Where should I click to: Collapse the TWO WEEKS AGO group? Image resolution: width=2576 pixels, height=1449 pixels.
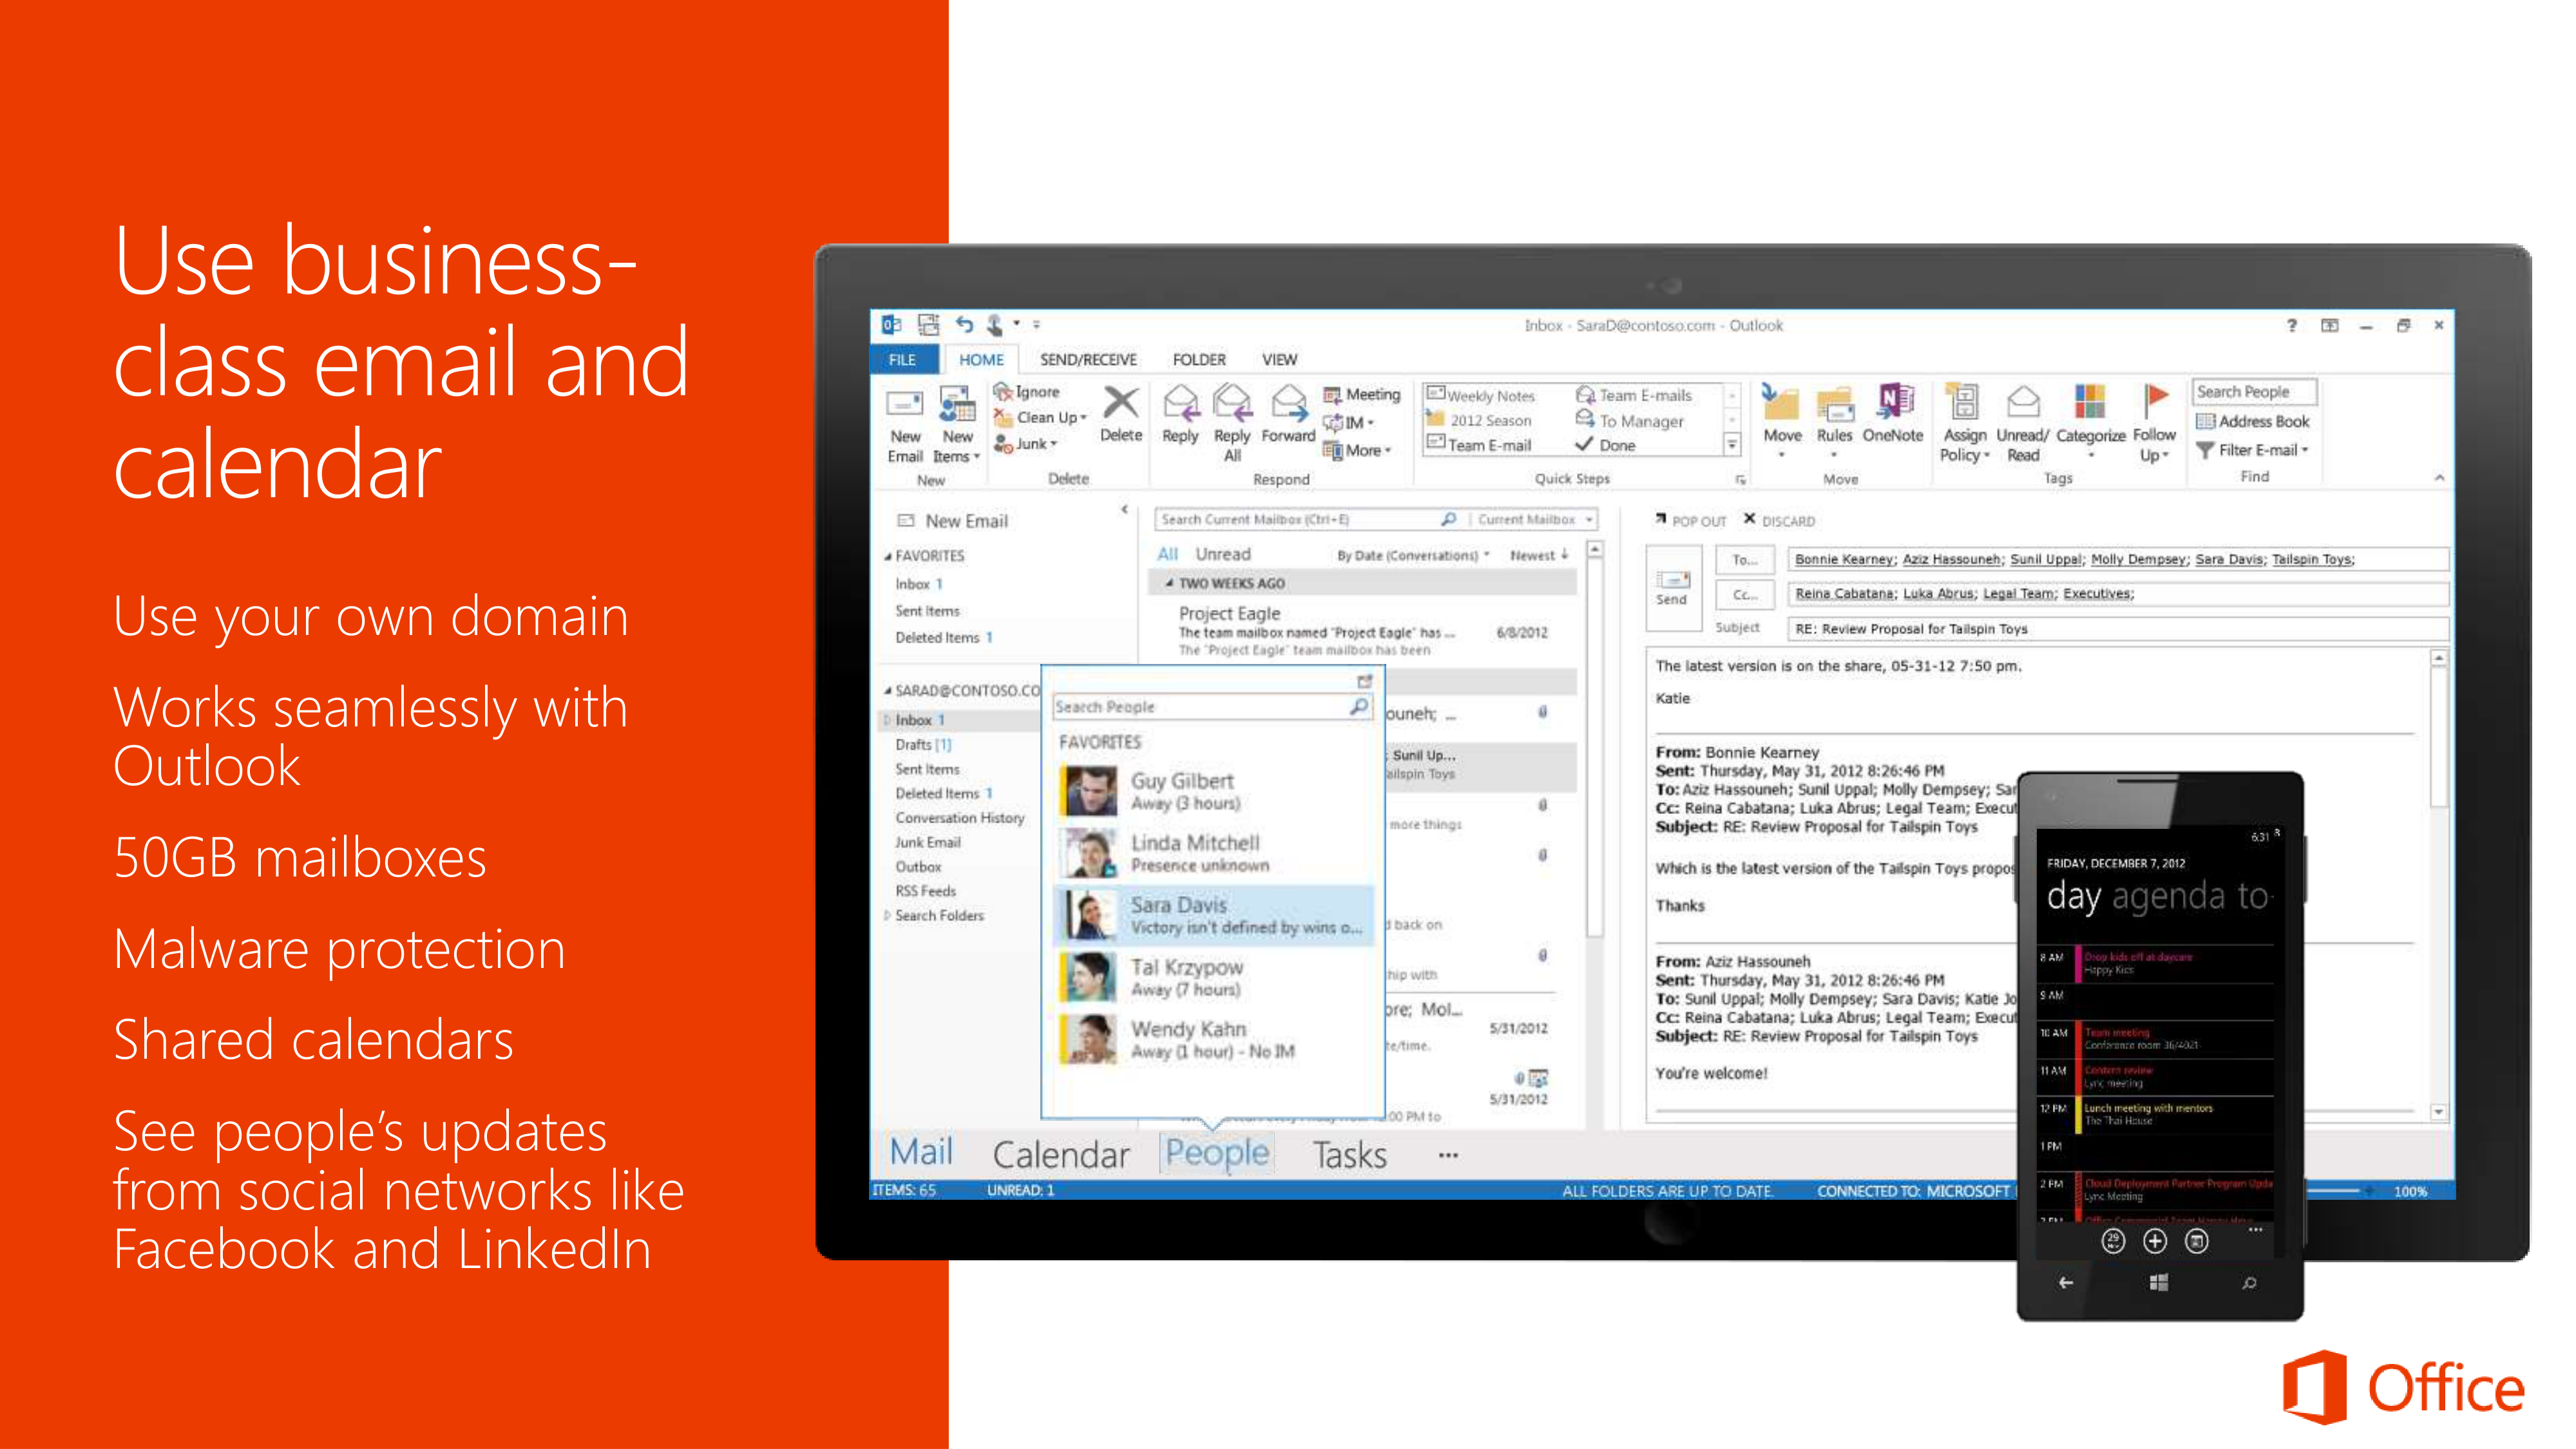pyautogui.click(x=1169, y=583)
